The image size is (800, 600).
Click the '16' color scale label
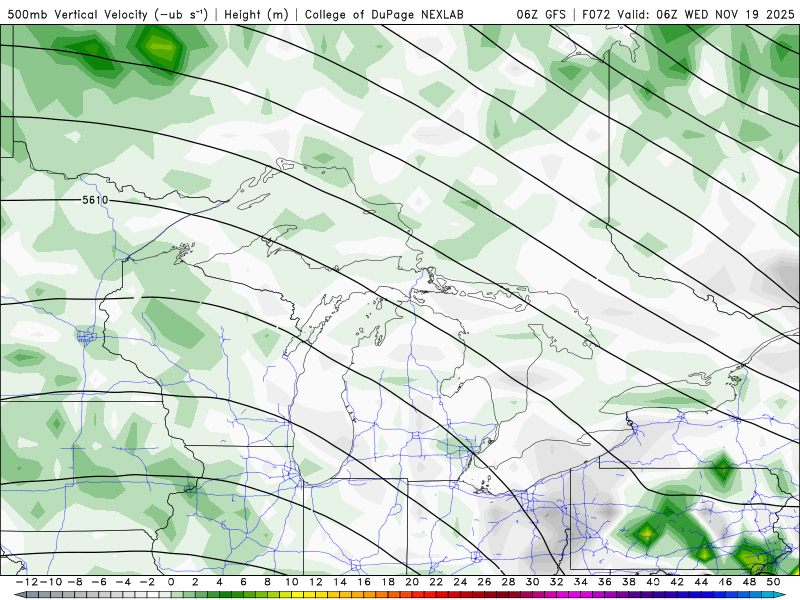(364, 582)
